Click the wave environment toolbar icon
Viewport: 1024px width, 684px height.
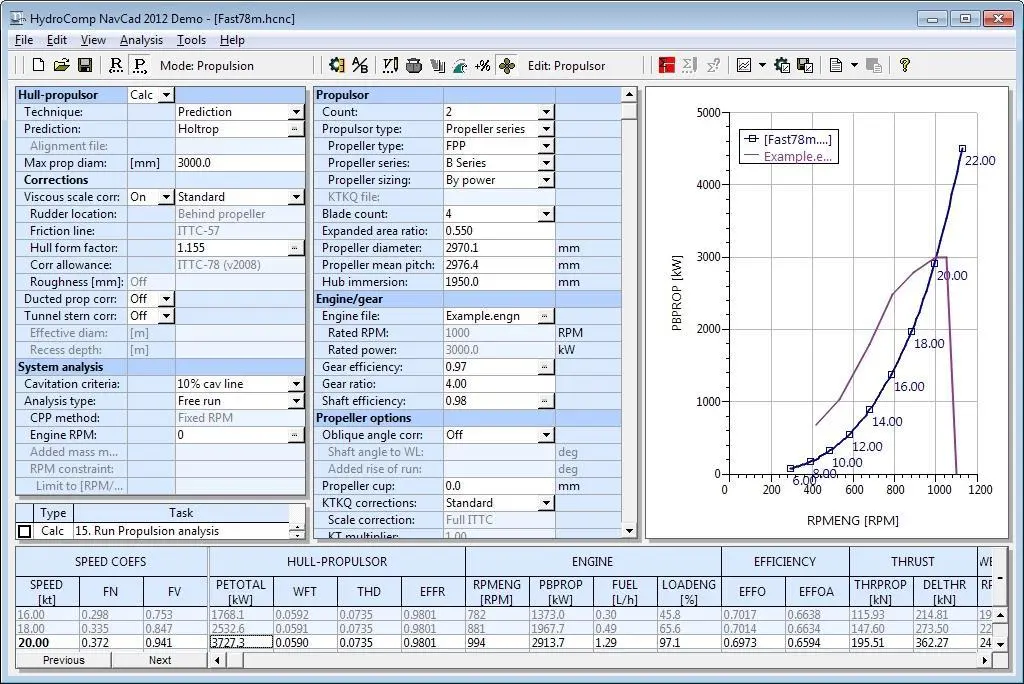pyautogui.click(x=460, y=65)
